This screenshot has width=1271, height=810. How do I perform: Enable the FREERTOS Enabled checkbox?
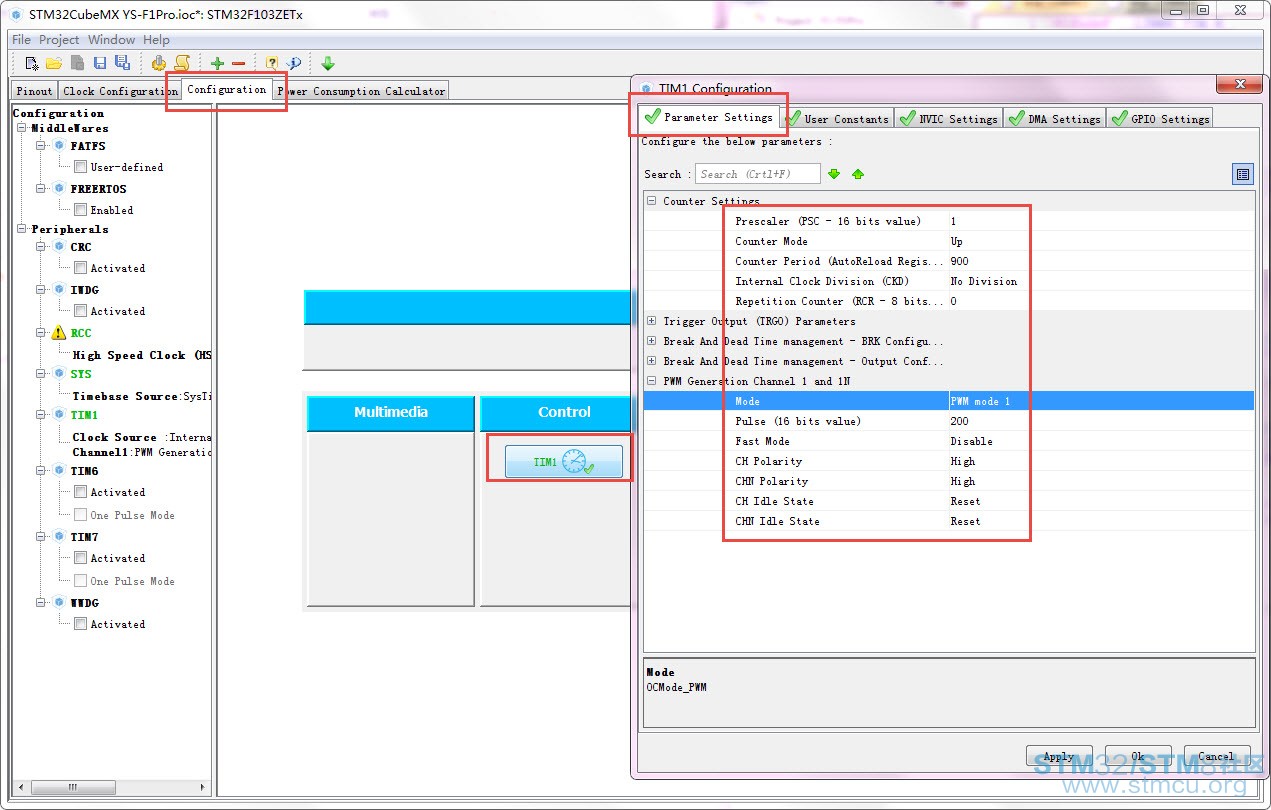click(x=80, y=210)
